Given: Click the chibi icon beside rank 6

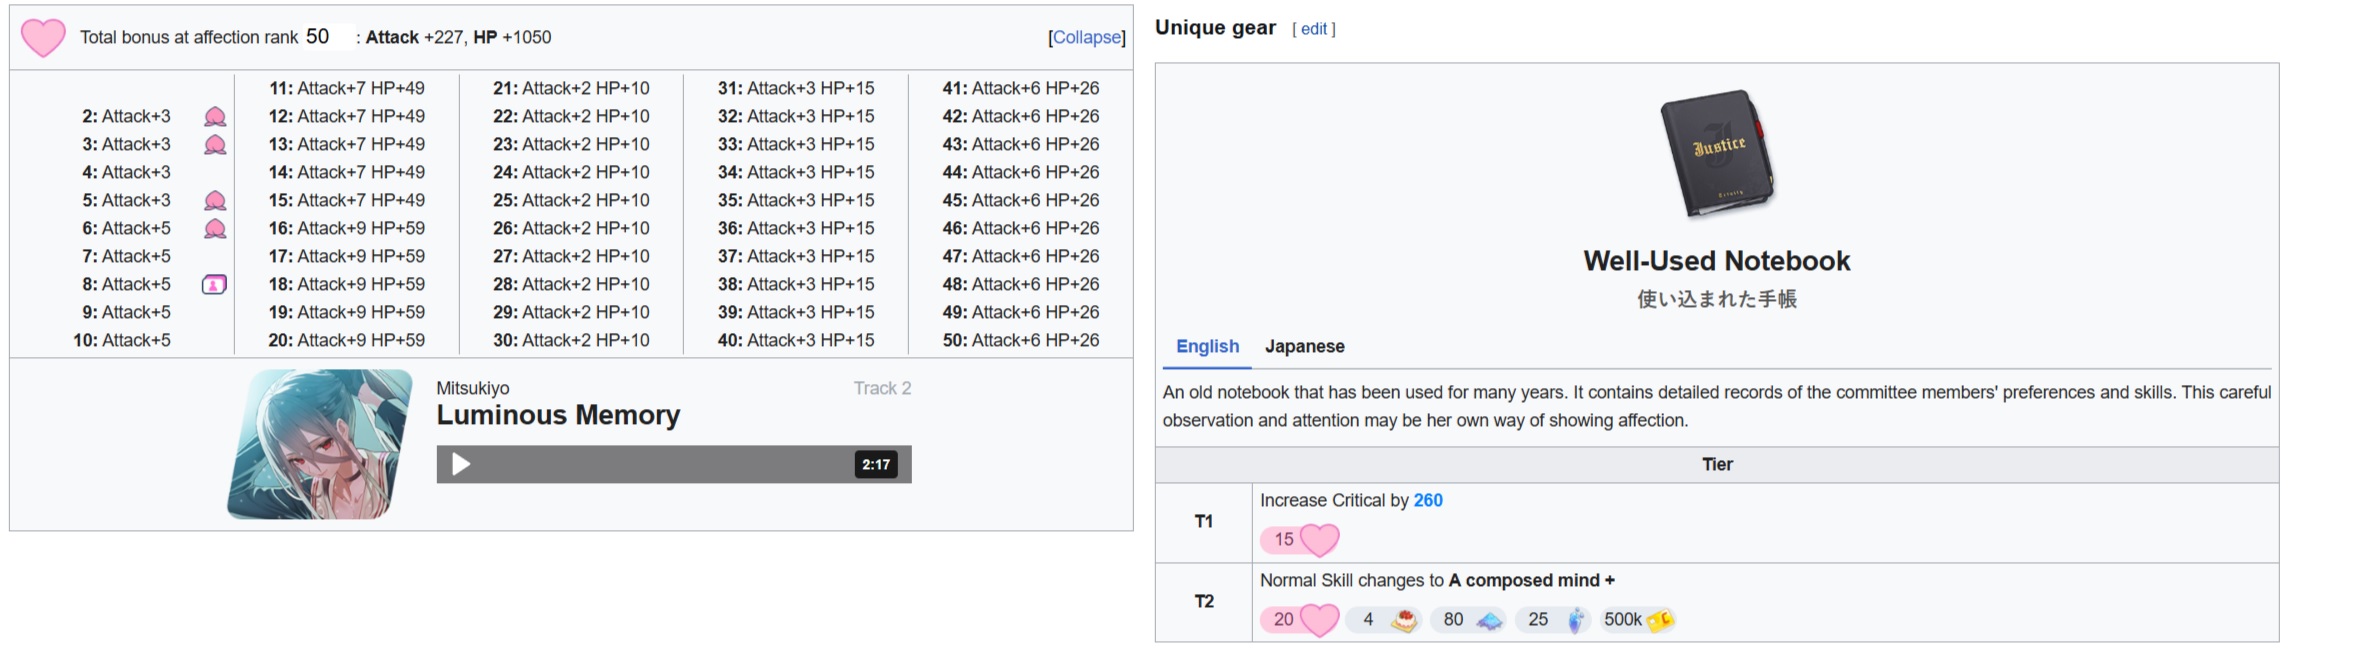Looking at the screenshot, I should (215, 229).
